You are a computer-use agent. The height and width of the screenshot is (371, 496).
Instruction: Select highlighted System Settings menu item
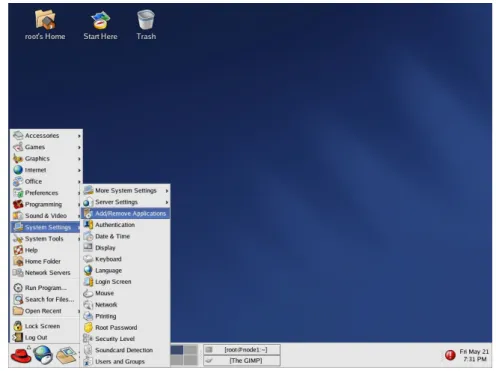pos(46,227)
